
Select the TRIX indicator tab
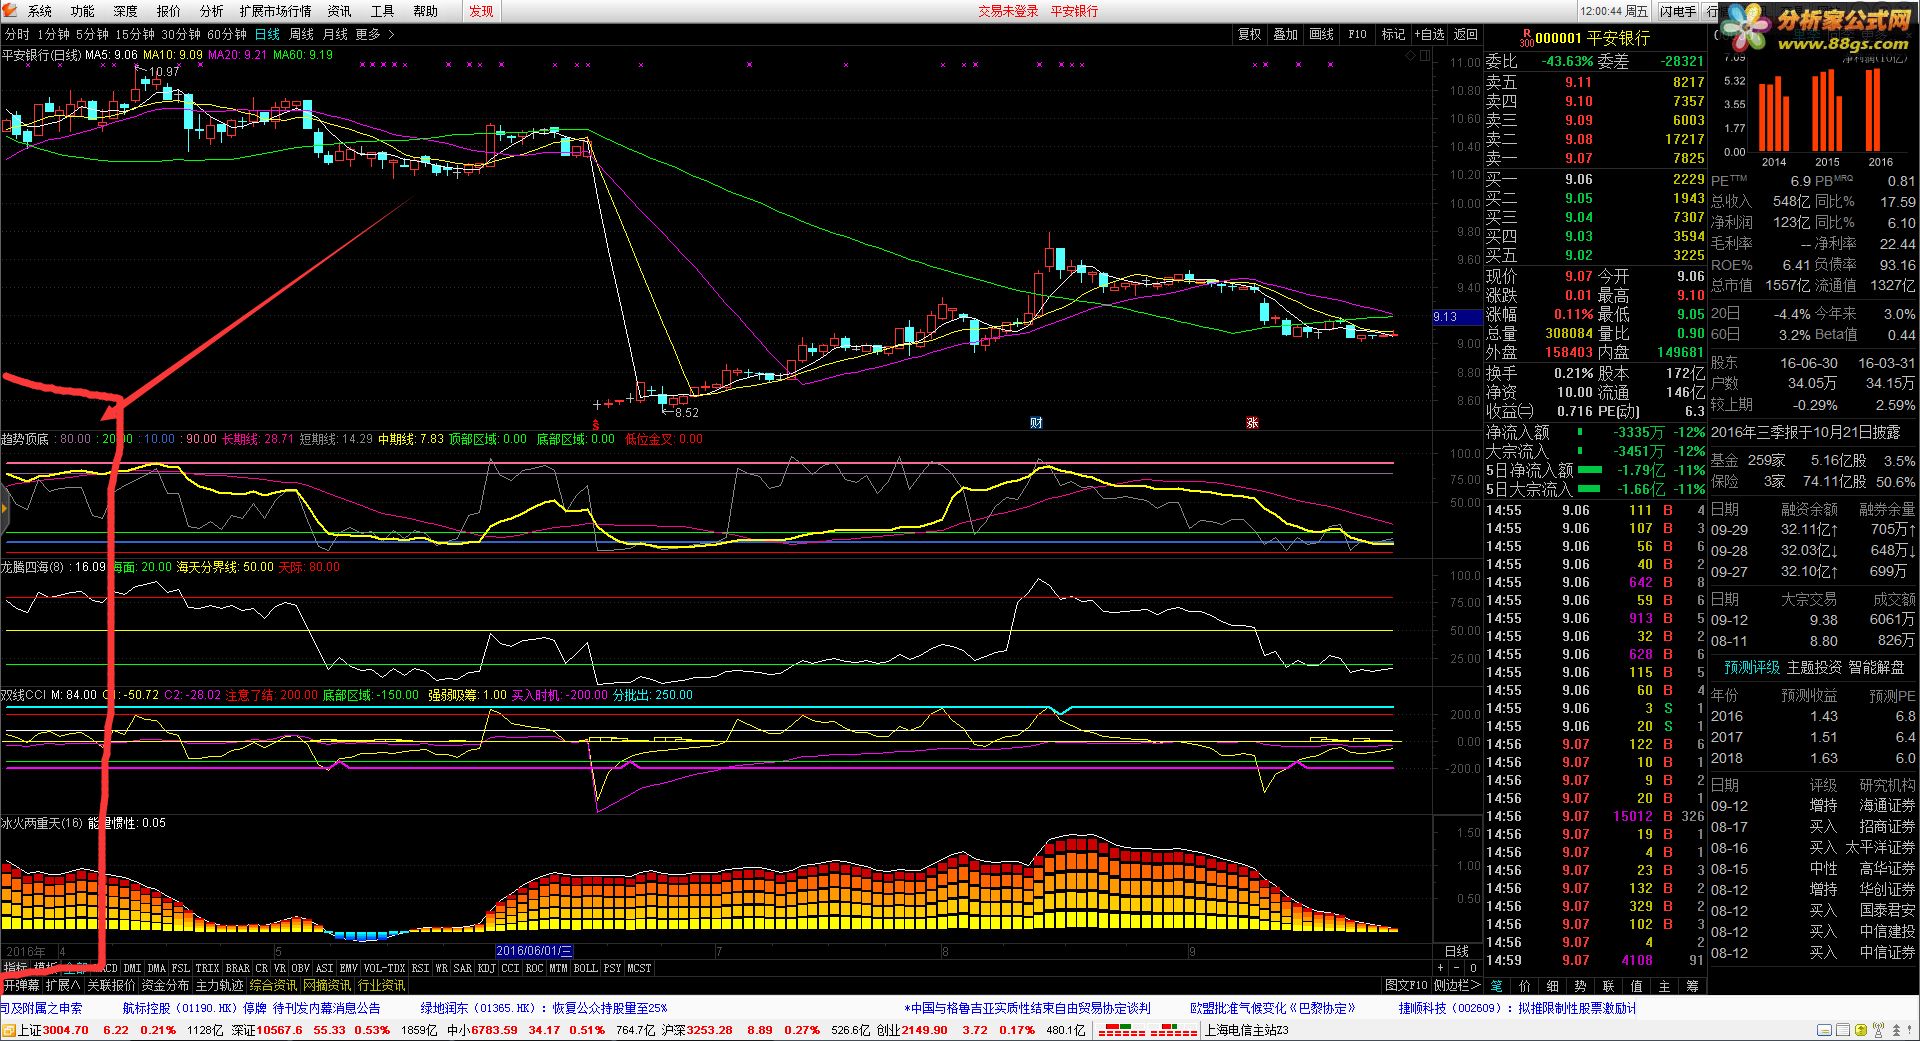pos(207,968)
